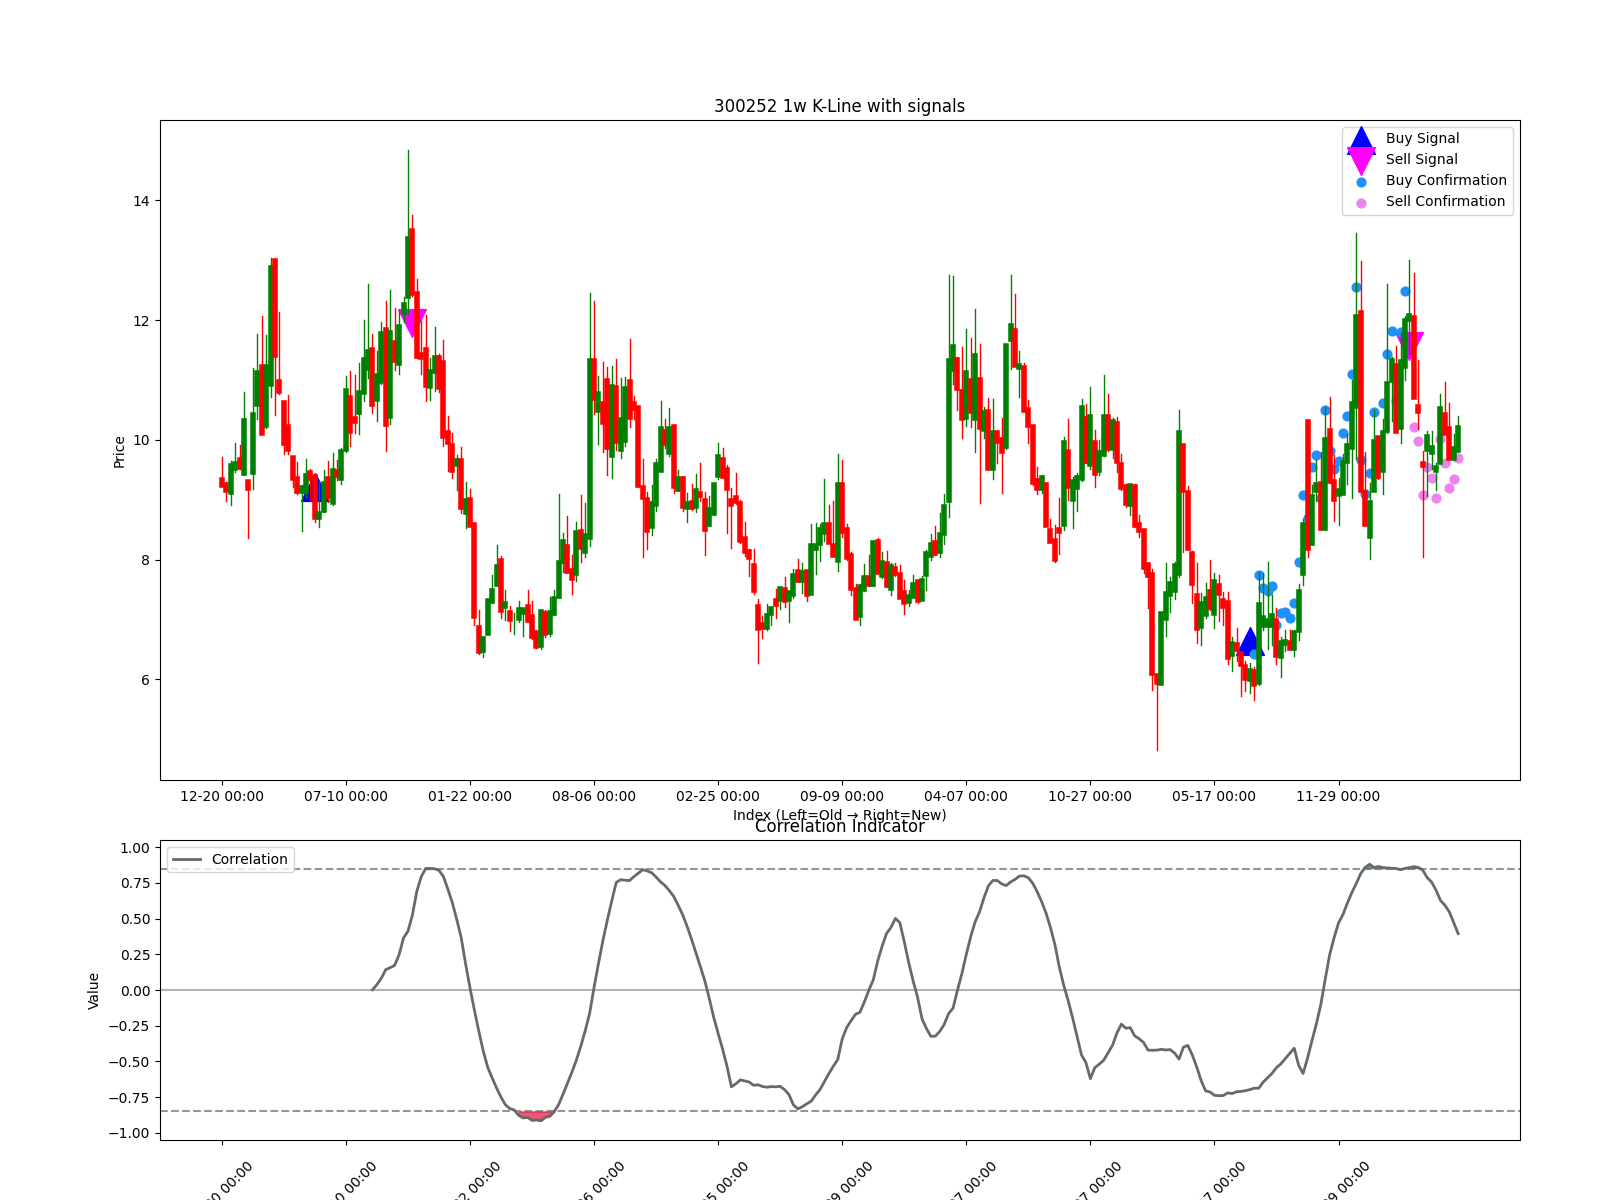Click the violet Sell Confirmation dot in legend
Viewport: 1600px width, 1200px height.
click(1361, 203)
